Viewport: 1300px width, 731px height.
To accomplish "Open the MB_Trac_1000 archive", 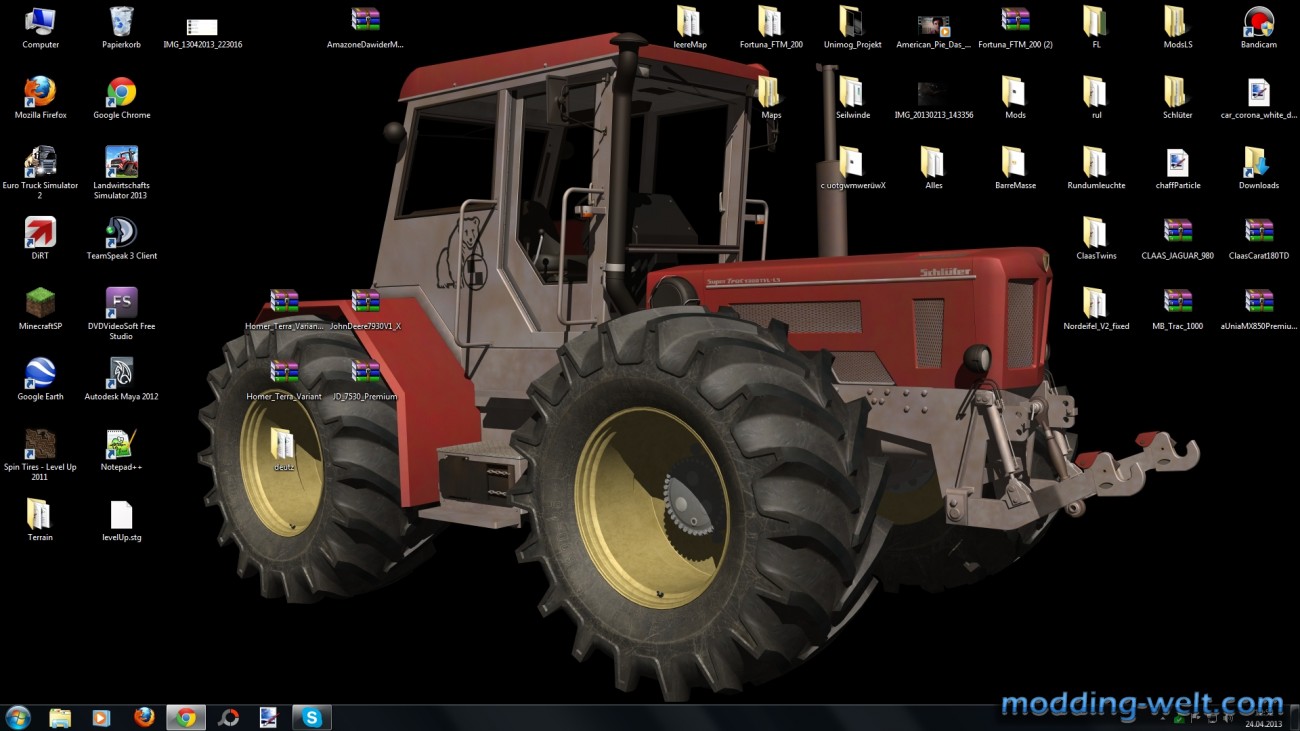I will pyautogui.click(x=1177, y=309).
